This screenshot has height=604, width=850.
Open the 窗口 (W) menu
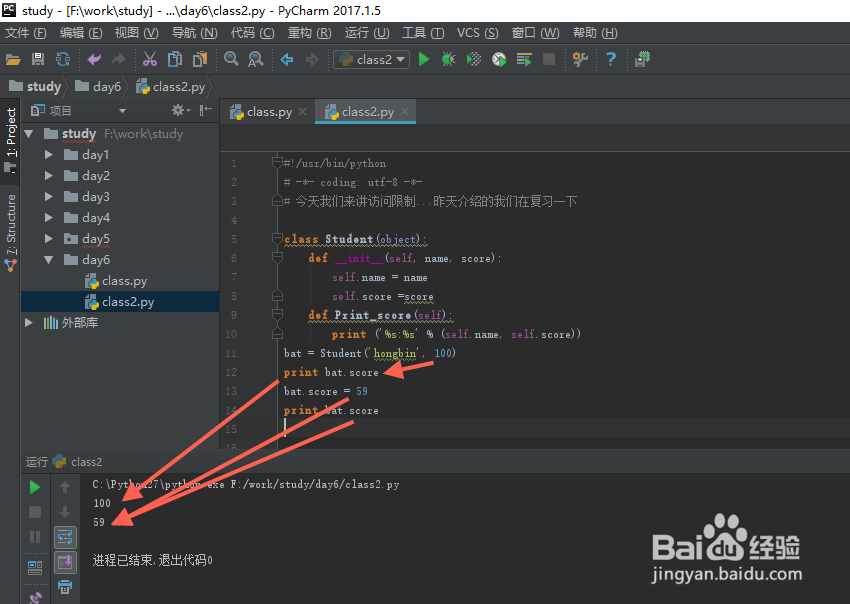point(536,33)
